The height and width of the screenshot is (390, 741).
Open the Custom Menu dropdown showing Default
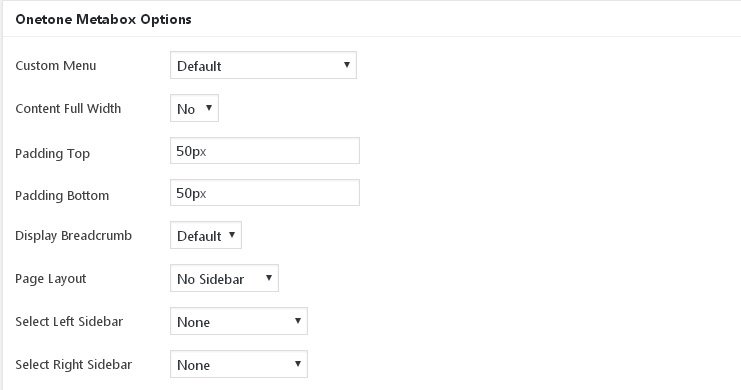point(263,65)
